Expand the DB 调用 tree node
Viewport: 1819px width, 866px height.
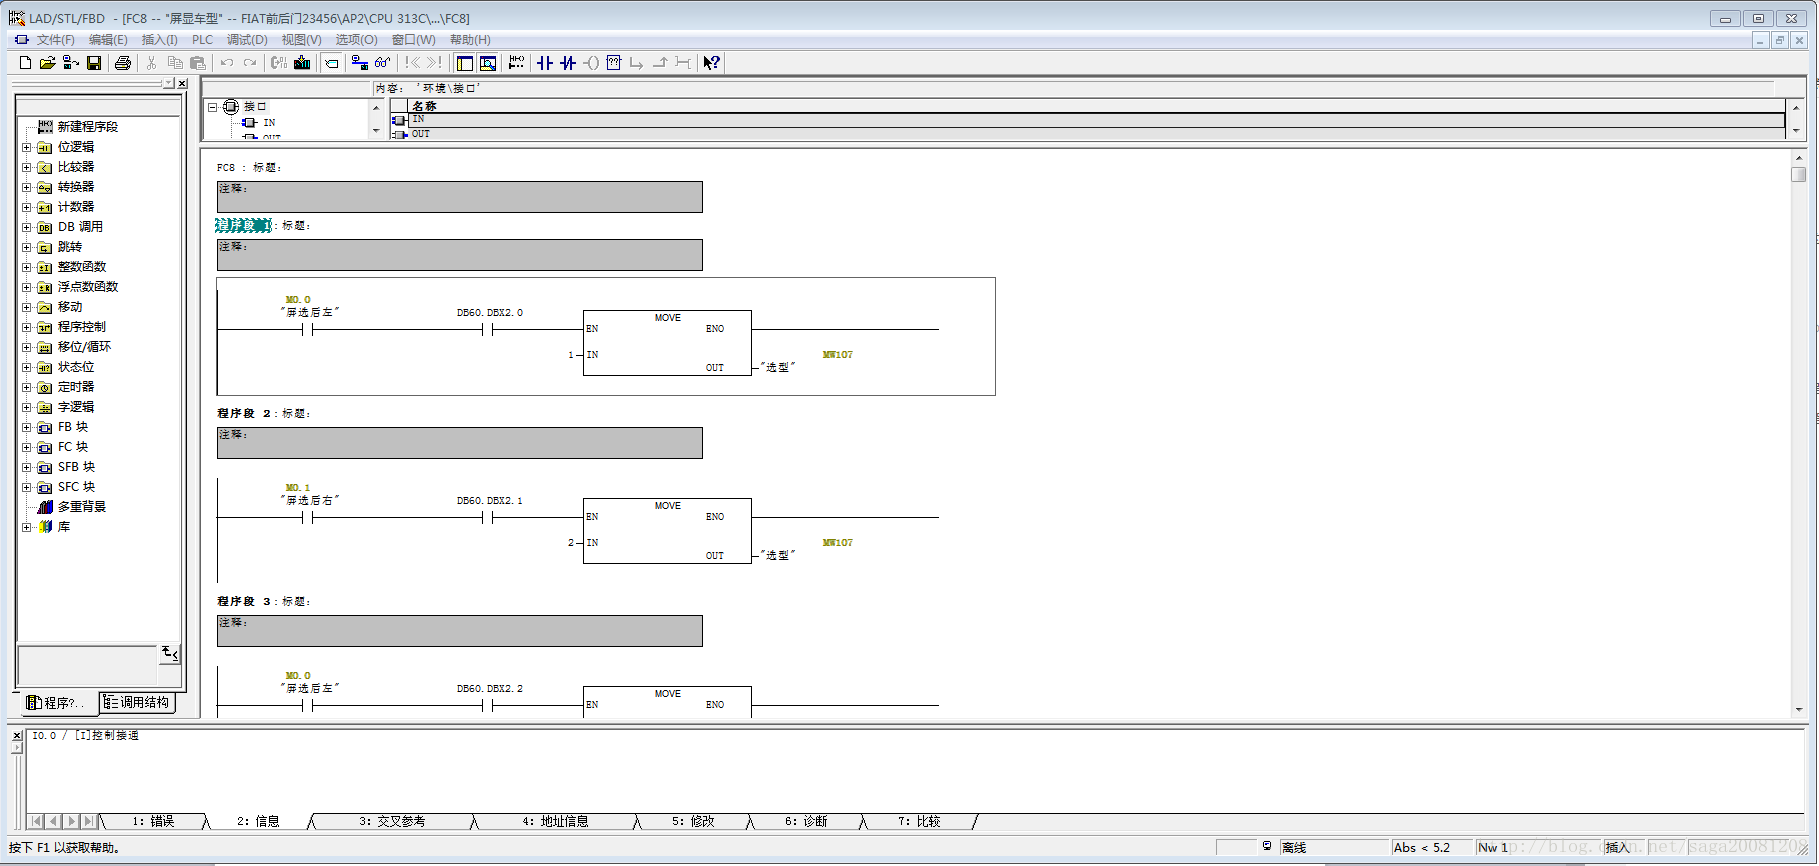click(26, 227)
